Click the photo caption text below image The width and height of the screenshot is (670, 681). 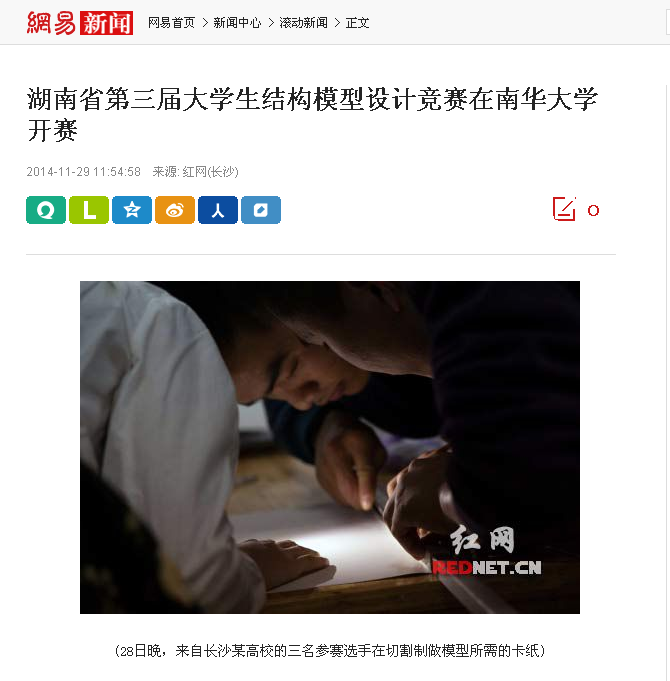pyautogui.click(x=330, y=651)
